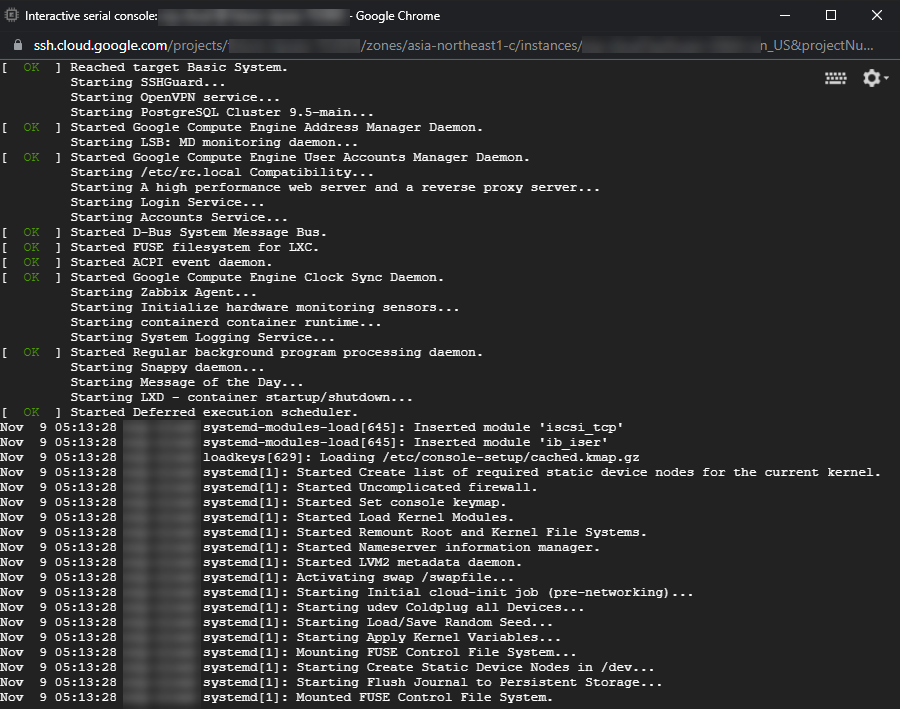This screenshot has height=709, width=900.
Task: Click the 'Starting SSHGuard...' line
Action: tap(148, 82)
